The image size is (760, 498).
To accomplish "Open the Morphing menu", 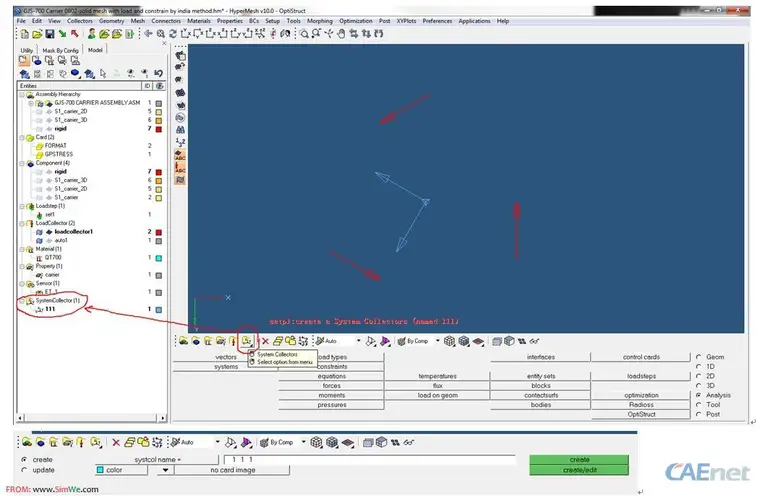I will 320,21.
